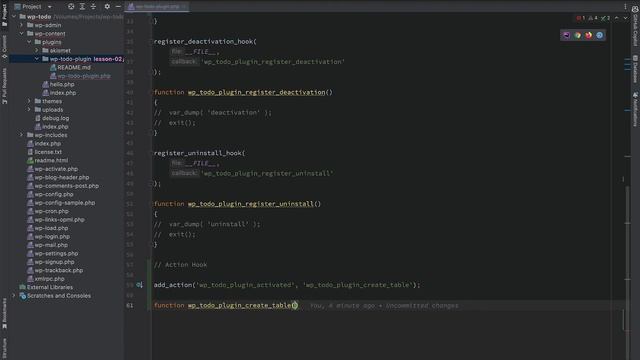
Task: Click the gutter hook icon on line 59
Action: coord(140,285)
